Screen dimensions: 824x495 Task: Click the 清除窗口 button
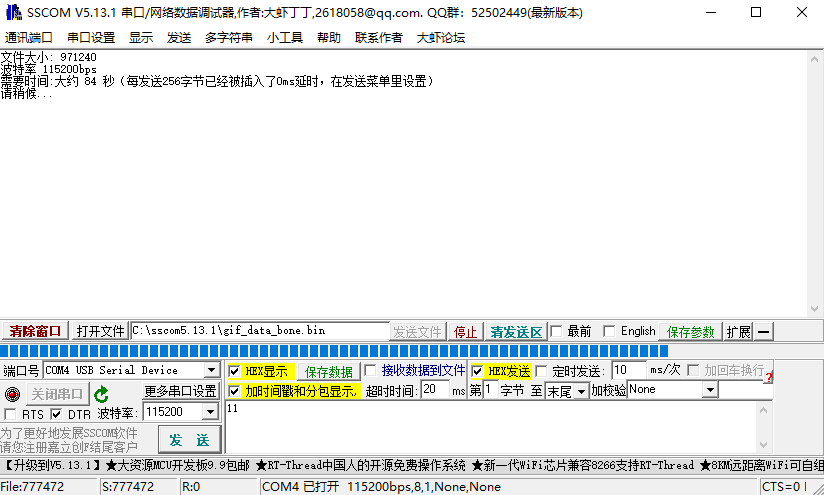click(35, 332)
